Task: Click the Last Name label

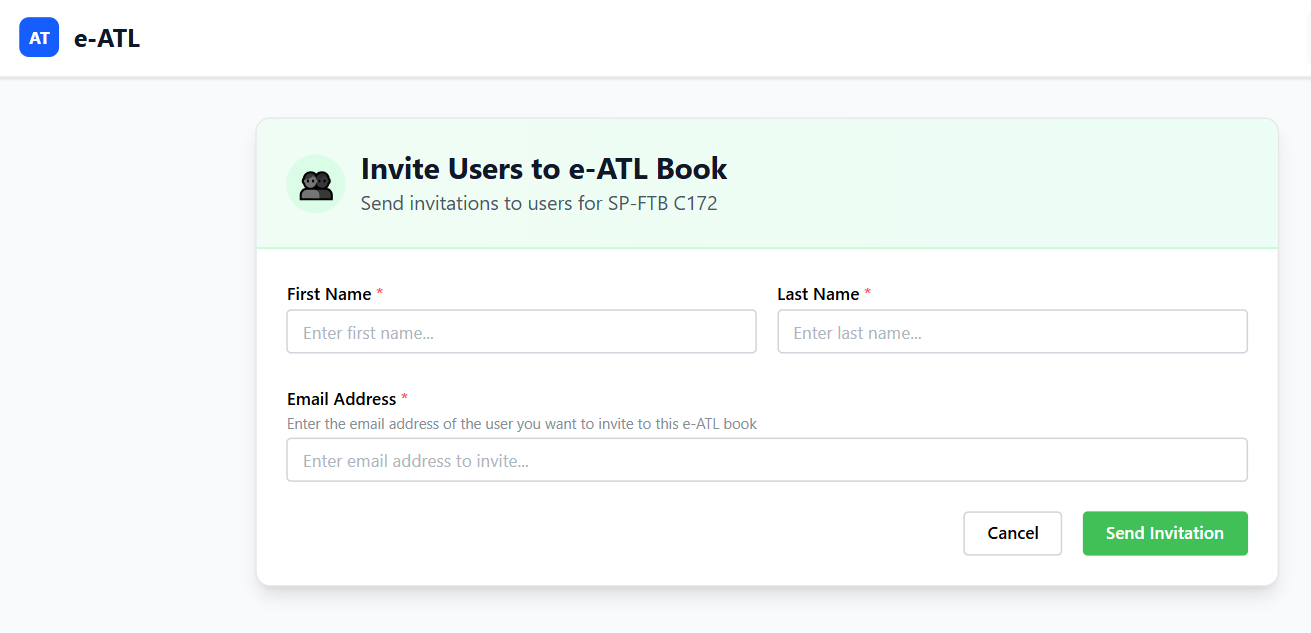Action: click(x=818, y=294)
